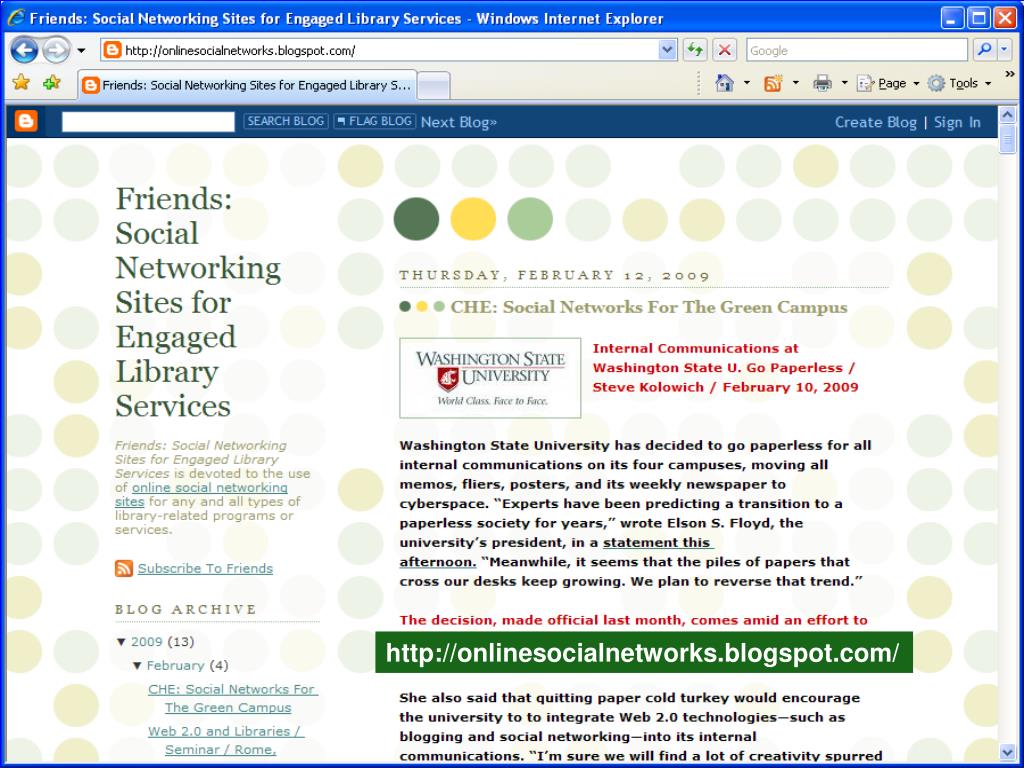The width and height of the screenshot is (1024, 768).
Task: Open the Tools menu
Action: (959, 83)
